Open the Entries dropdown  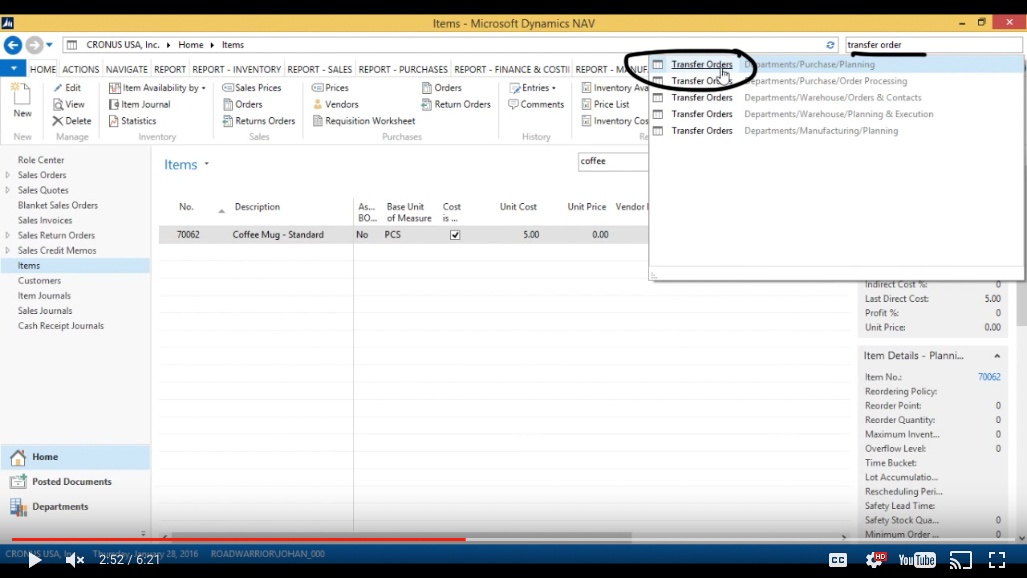pos(532,88)
